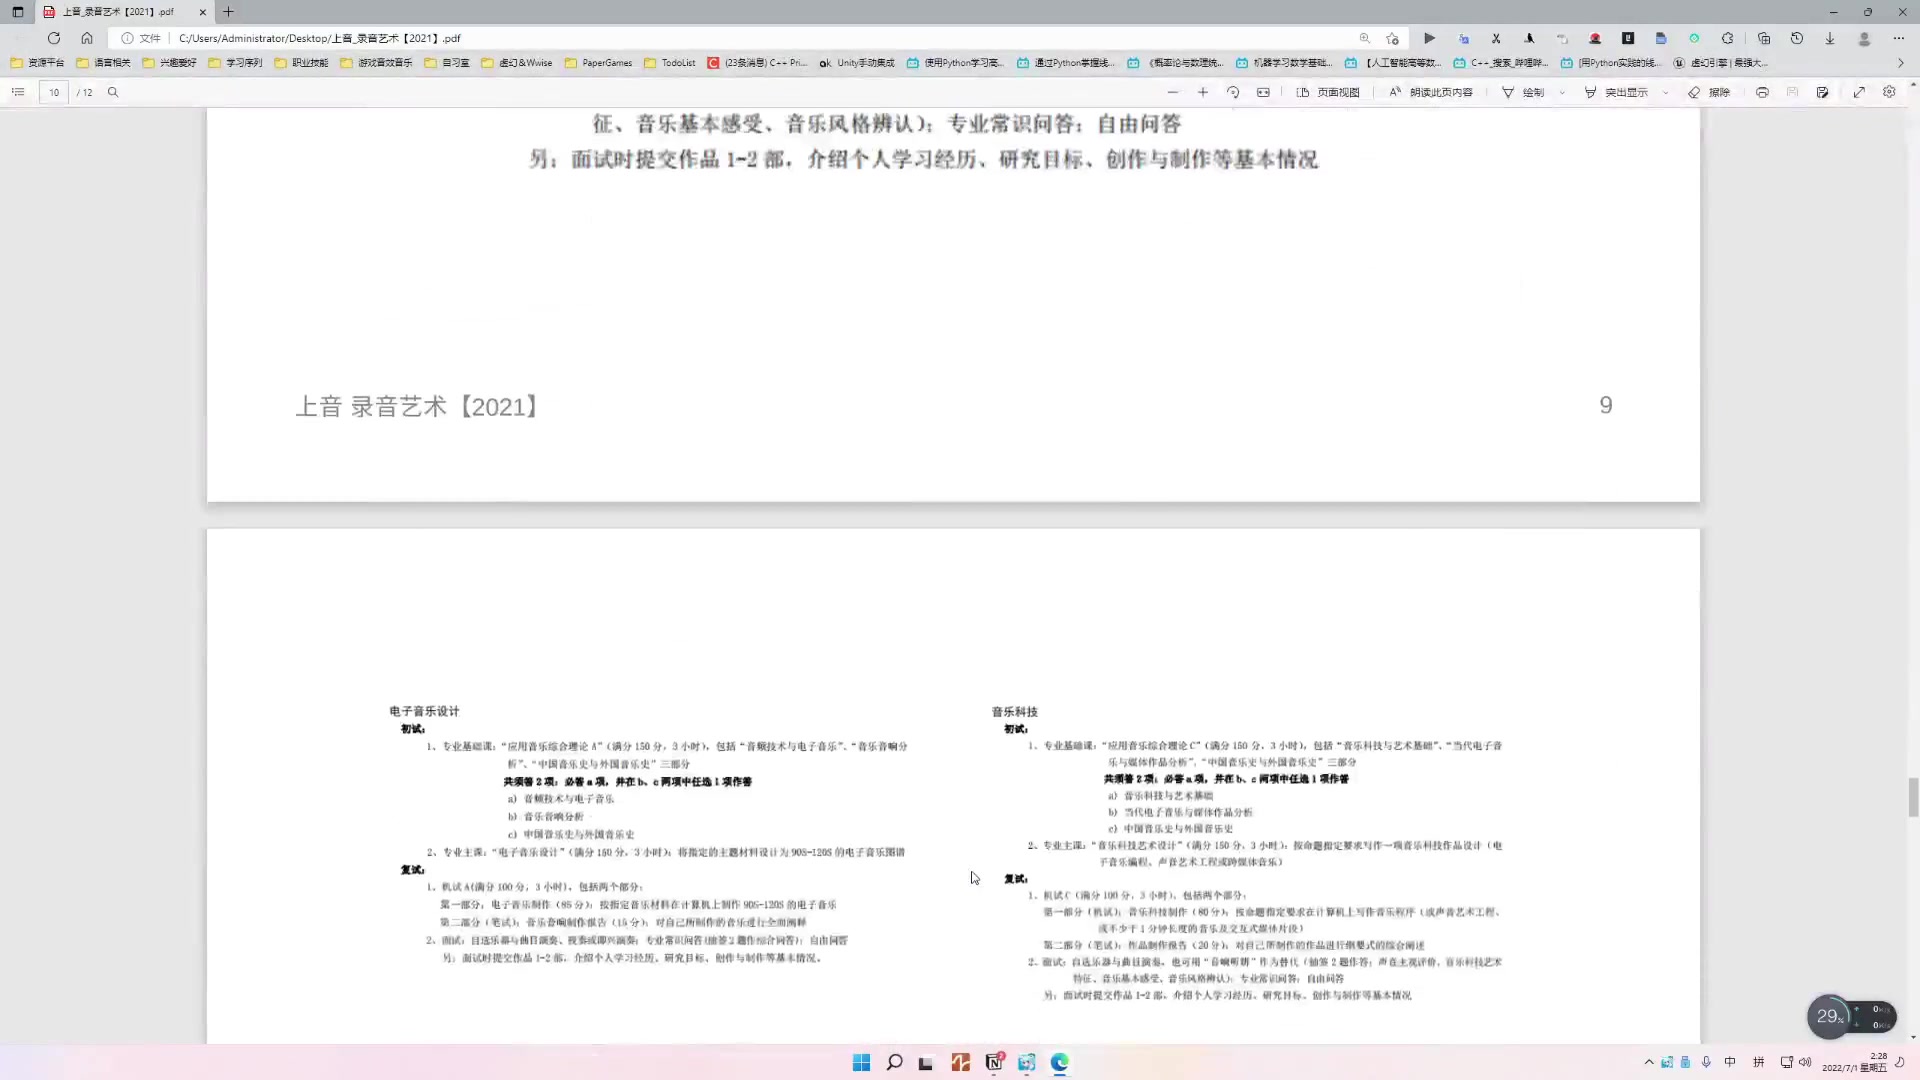This screenshot has width=1920, height=1080.
Task: Print the PDF document
Action: point(1762,92)
